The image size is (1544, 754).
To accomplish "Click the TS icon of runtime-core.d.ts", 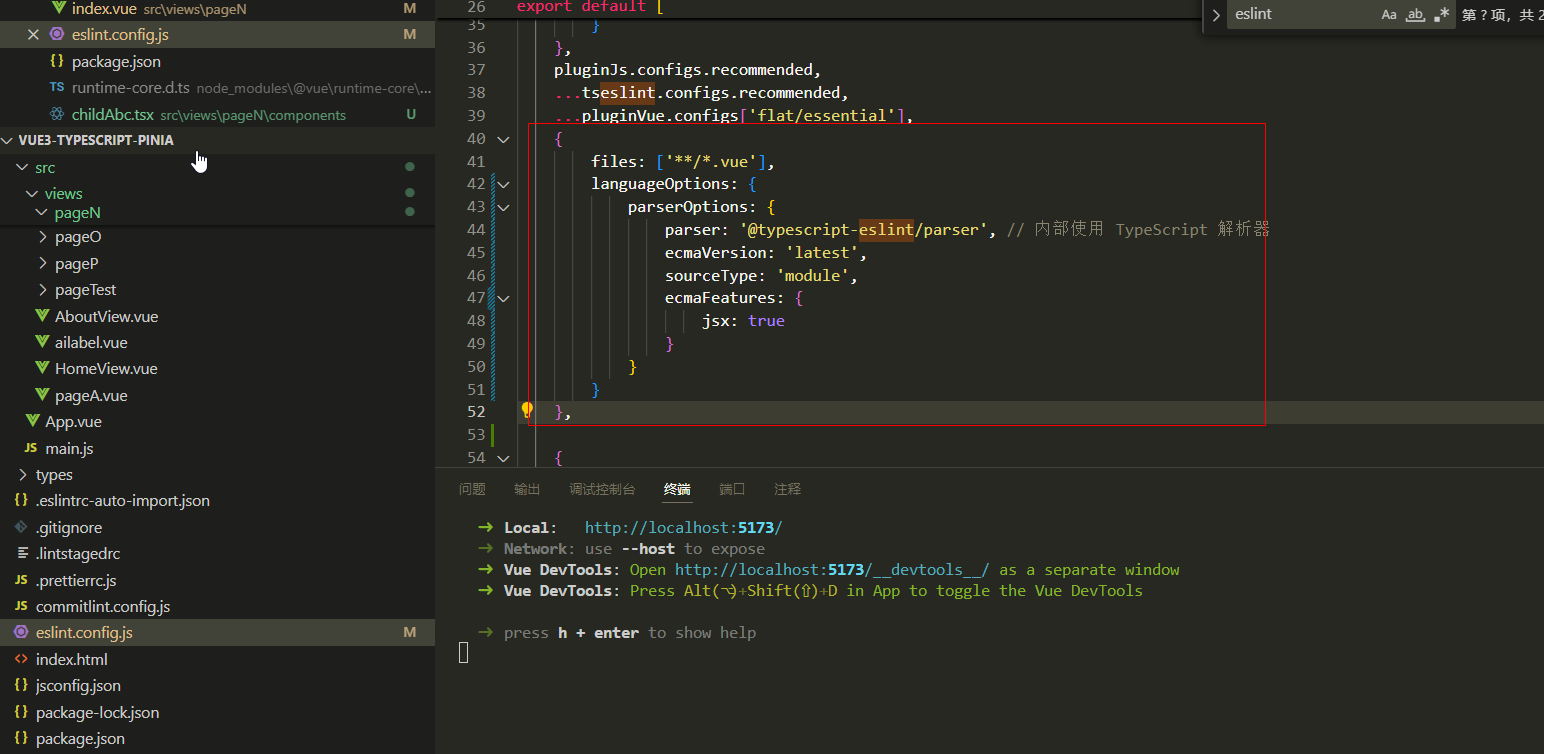I will click(57, 87).
